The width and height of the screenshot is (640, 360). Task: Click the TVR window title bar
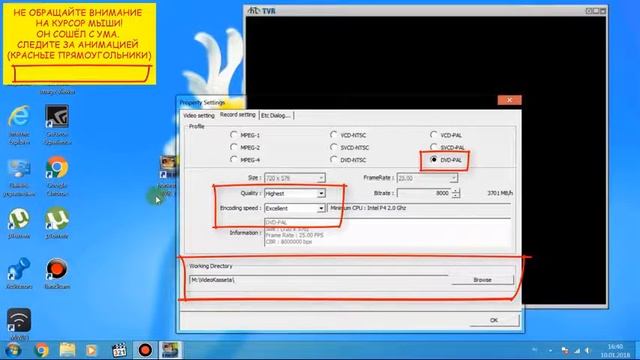pyautogui.click(x=426, y=11)
